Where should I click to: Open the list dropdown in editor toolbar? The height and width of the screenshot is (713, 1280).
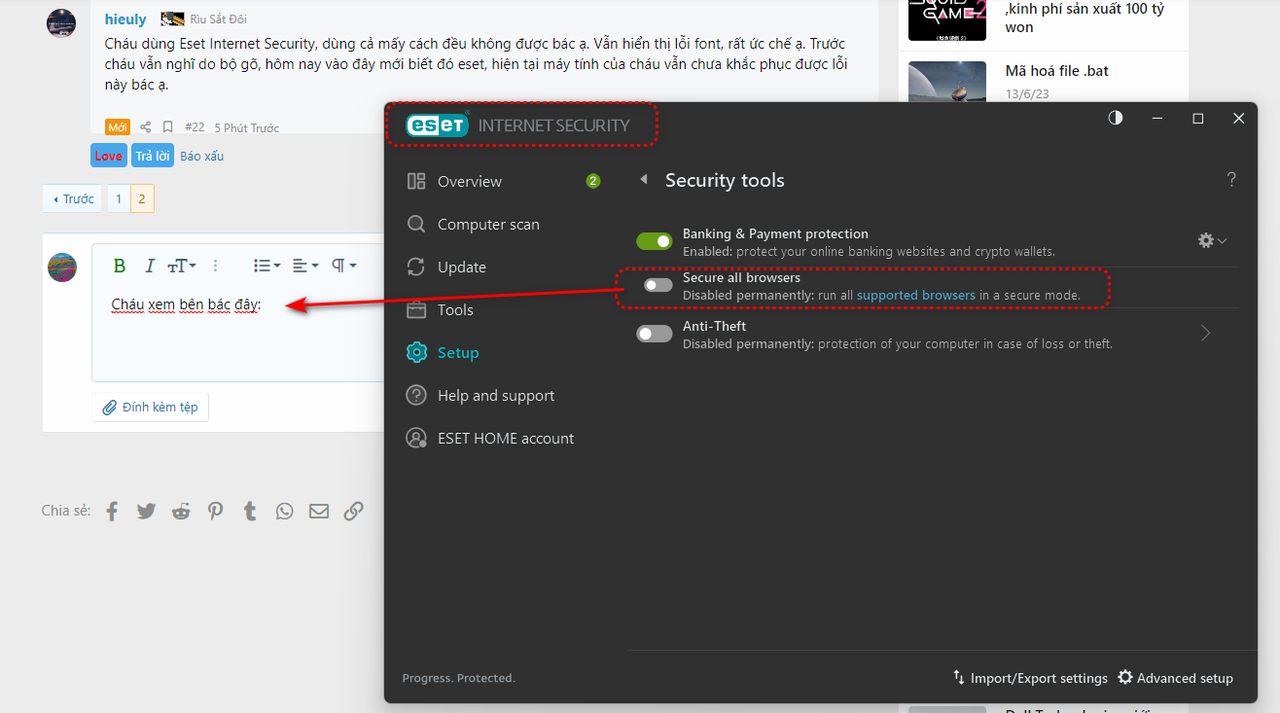[x=267, y=265]
